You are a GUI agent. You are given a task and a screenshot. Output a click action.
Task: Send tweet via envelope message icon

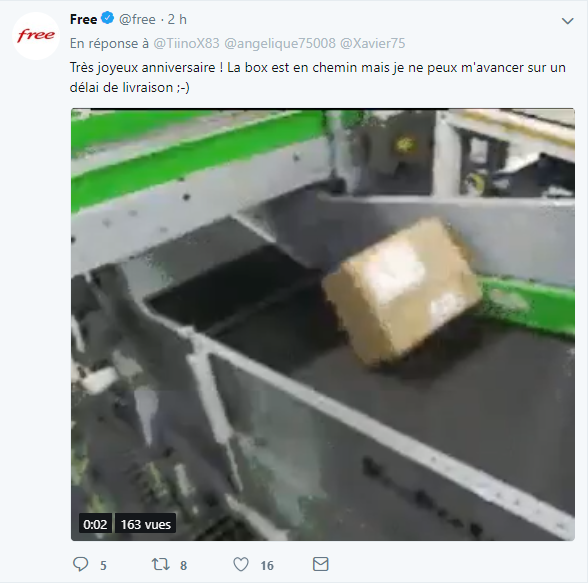coord(321,564)
